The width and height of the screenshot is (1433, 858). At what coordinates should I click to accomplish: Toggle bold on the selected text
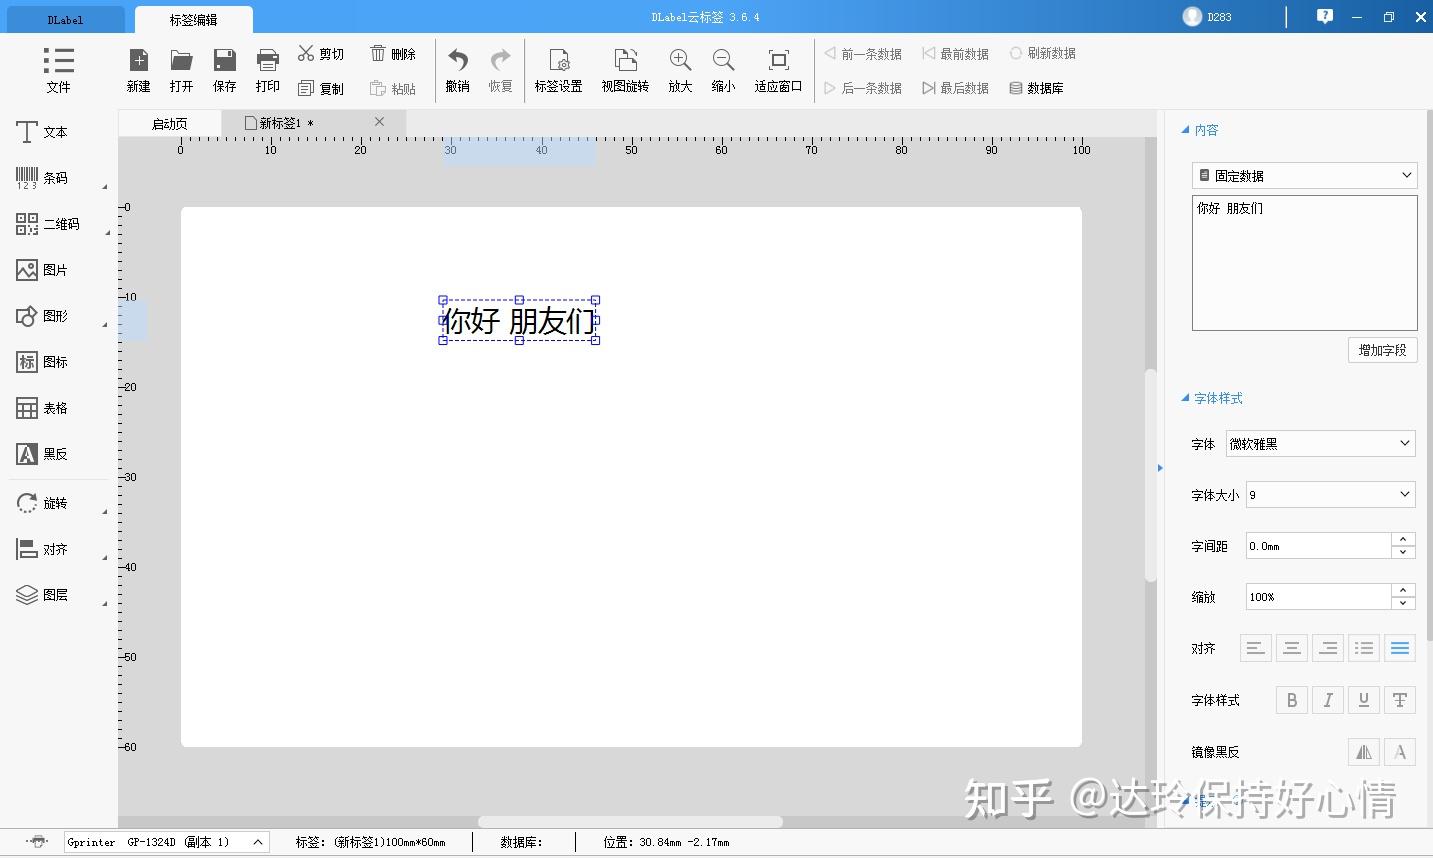point(1291,700)
